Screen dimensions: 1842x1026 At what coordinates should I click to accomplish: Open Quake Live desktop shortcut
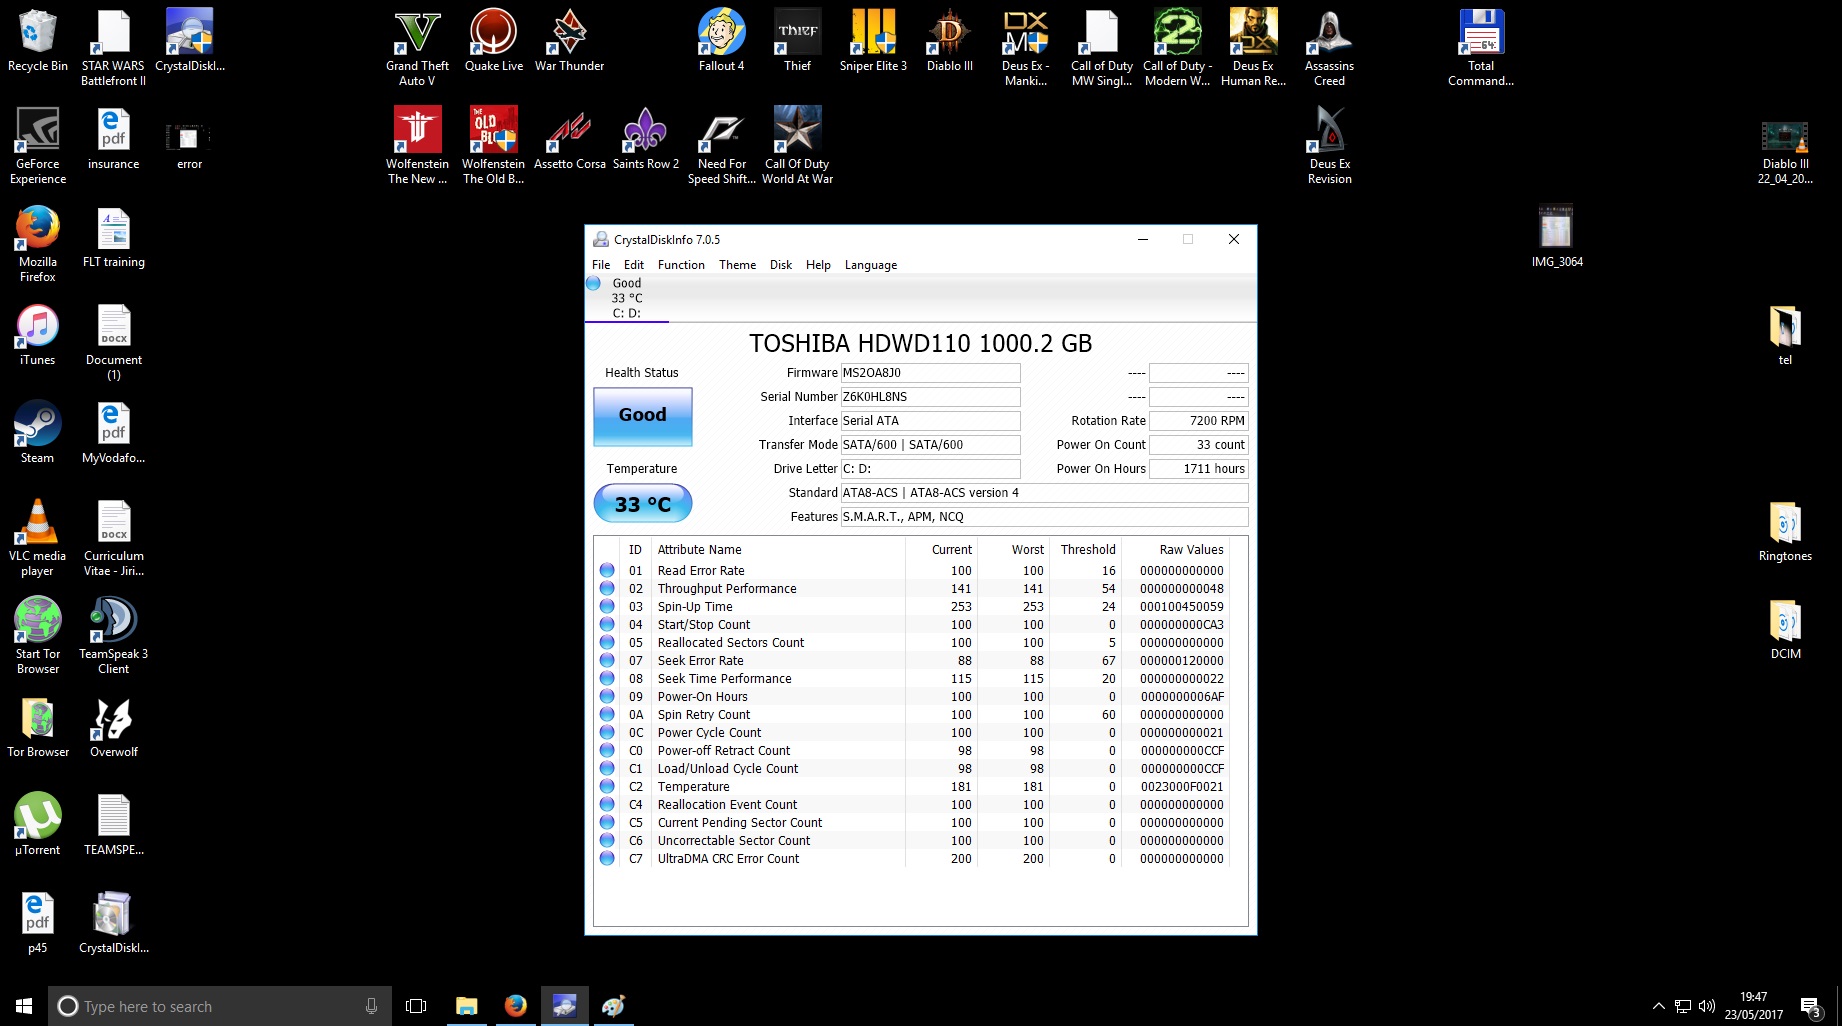[494, 41]
